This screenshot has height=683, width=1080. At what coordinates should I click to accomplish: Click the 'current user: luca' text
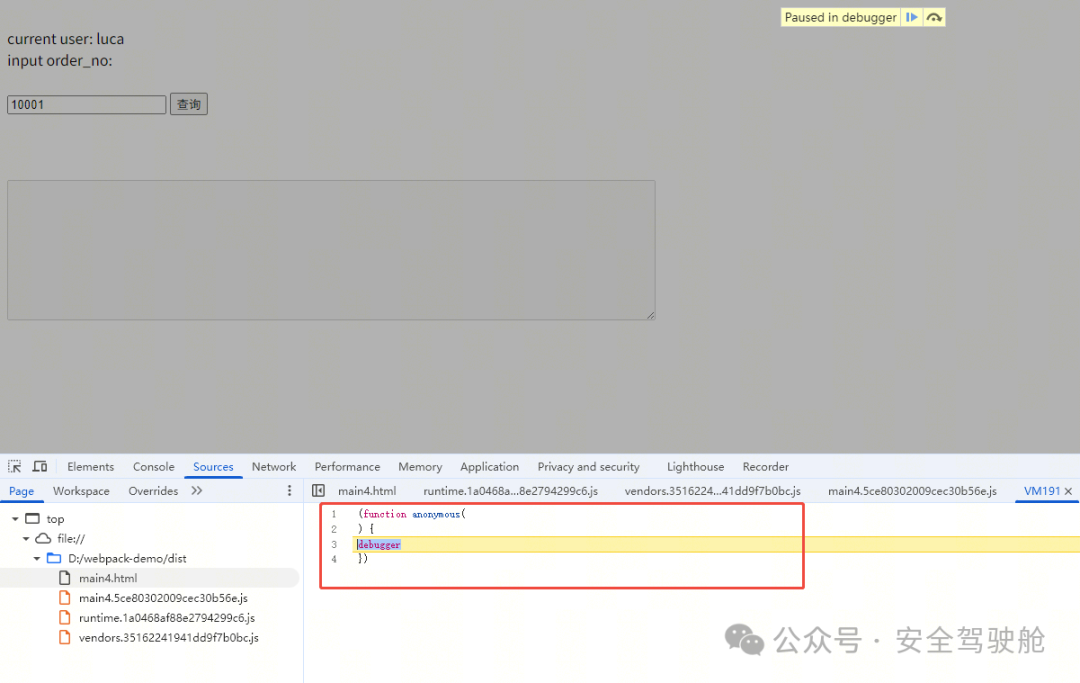(x=65, y=39)
